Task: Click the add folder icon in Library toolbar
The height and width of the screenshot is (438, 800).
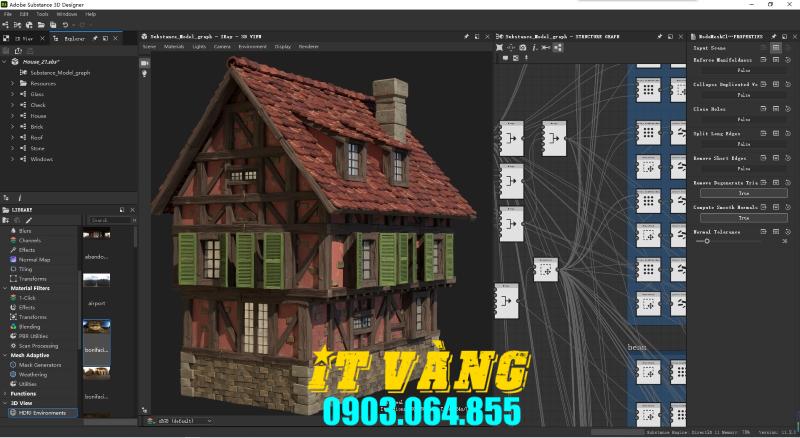Action: point(6,220)
